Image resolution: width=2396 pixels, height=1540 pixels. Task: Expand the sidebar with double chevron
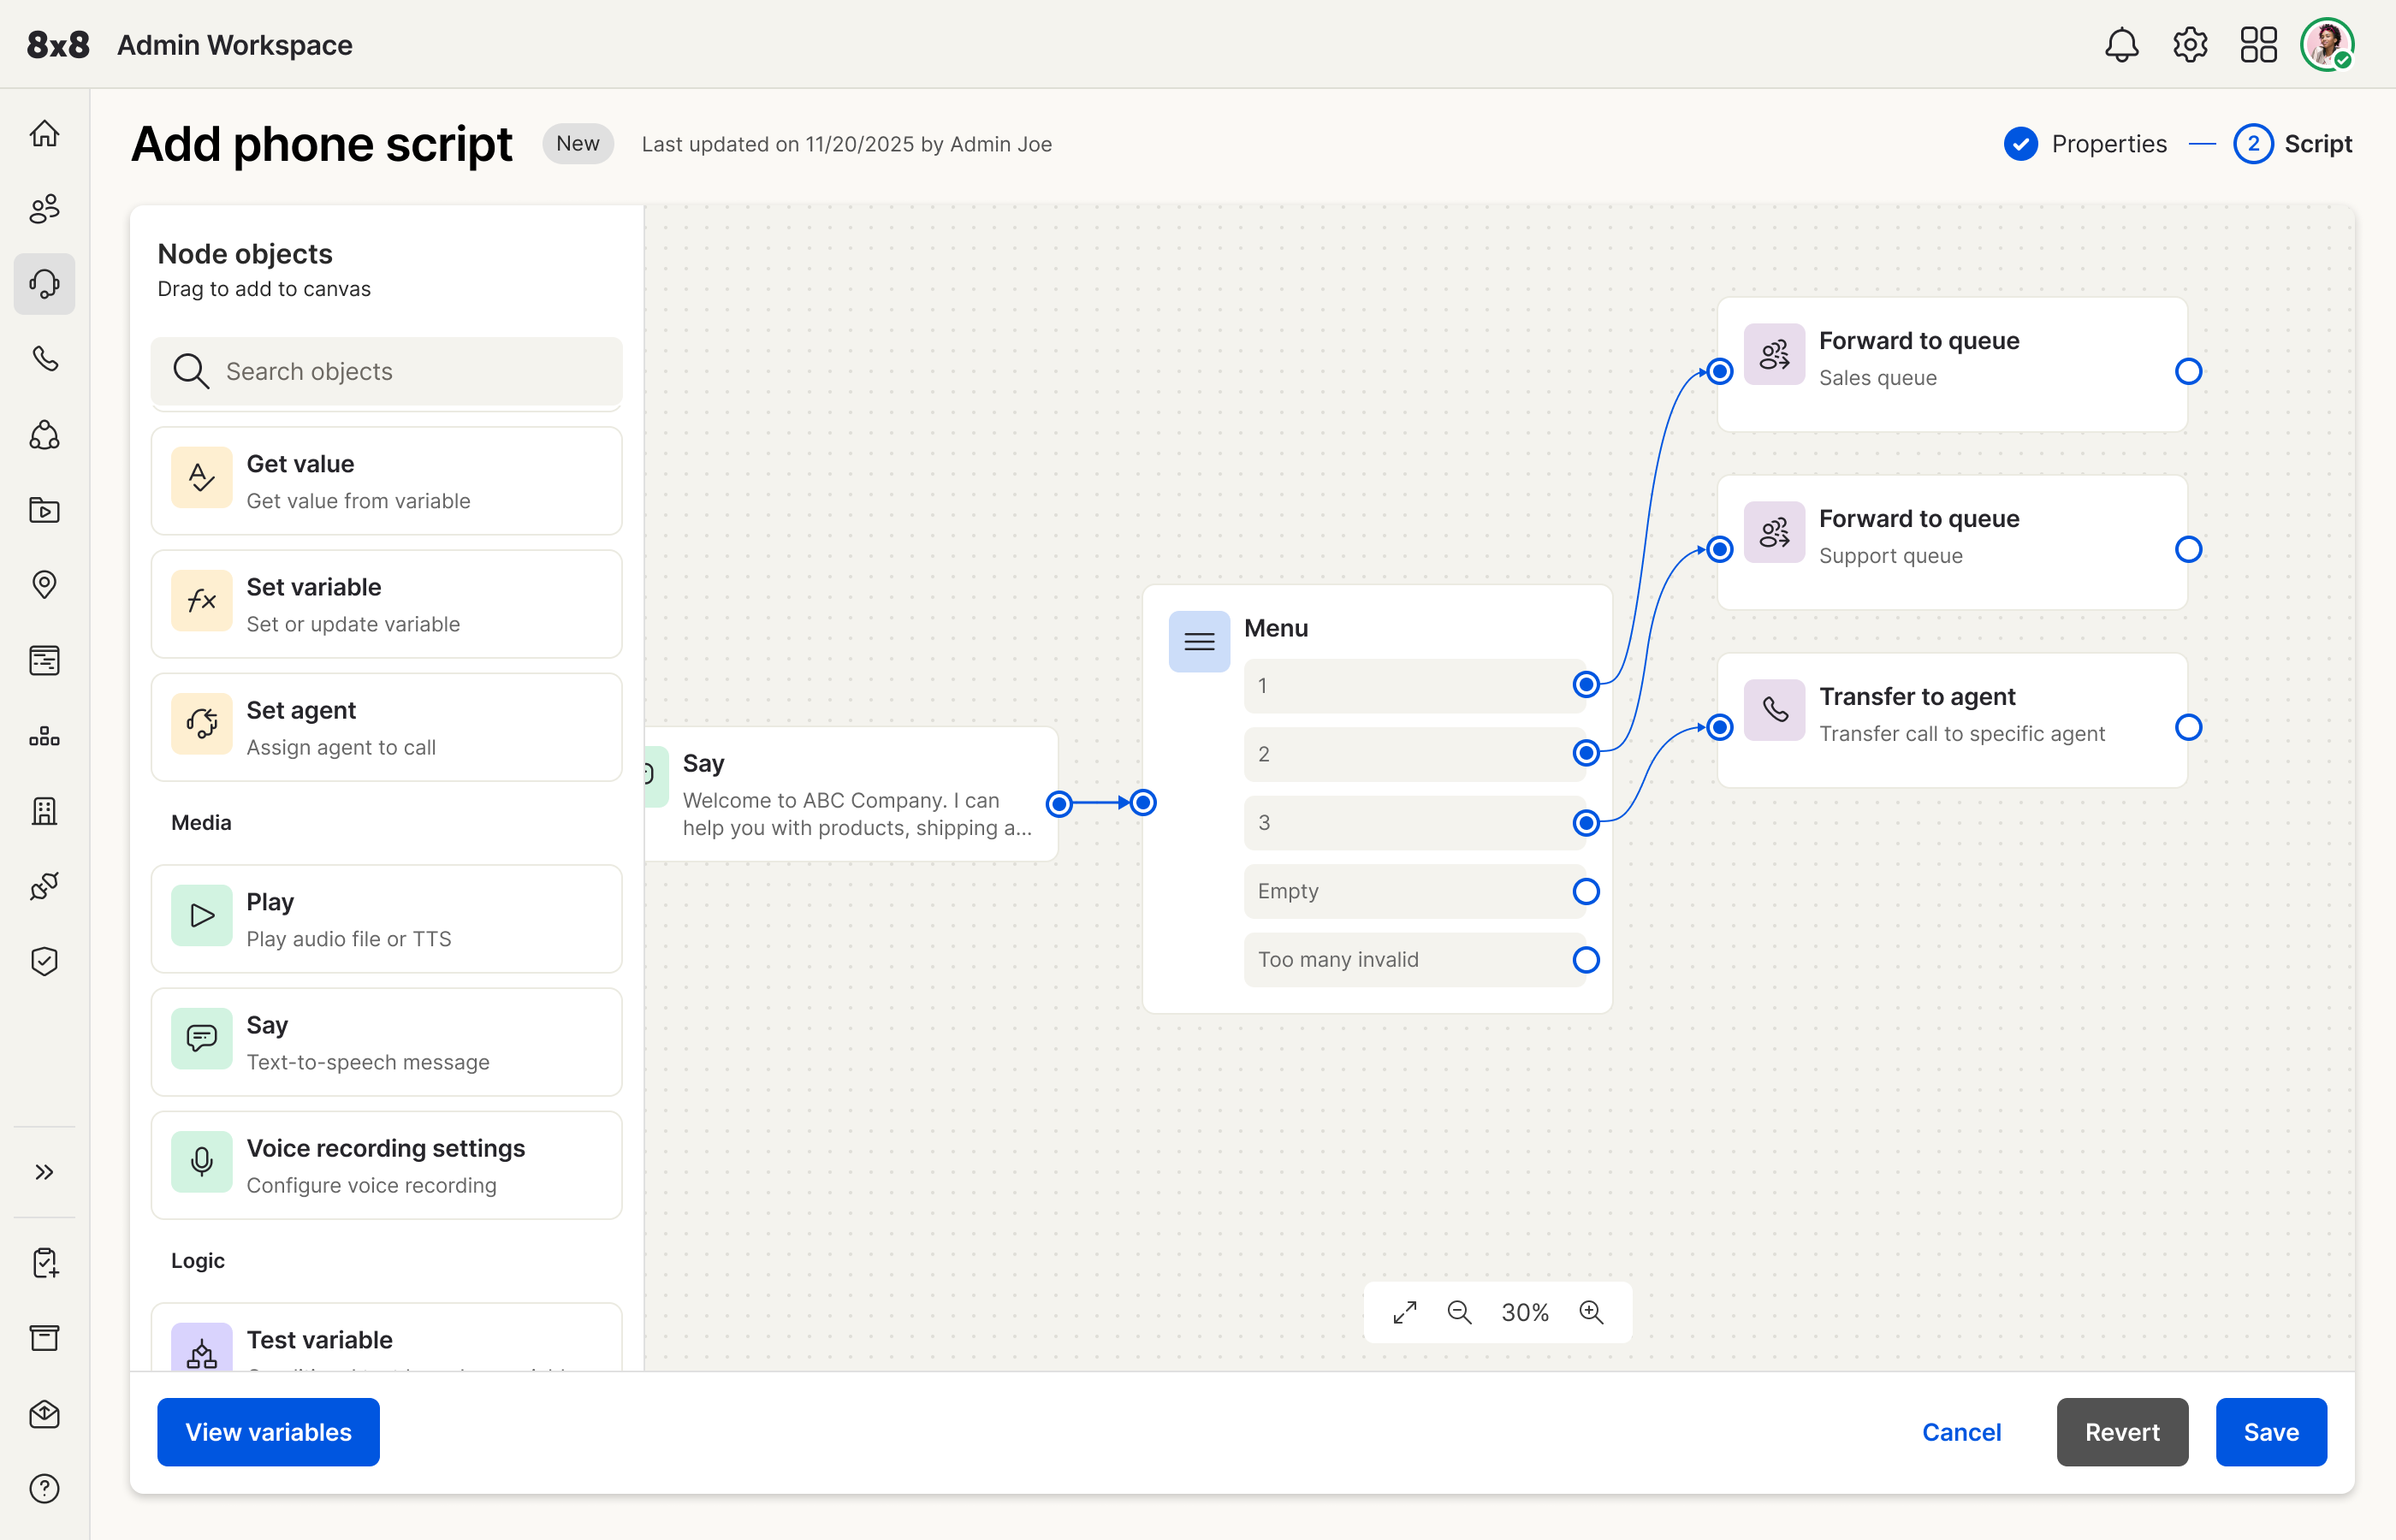pyautogui.click(x=44, y=1172)
